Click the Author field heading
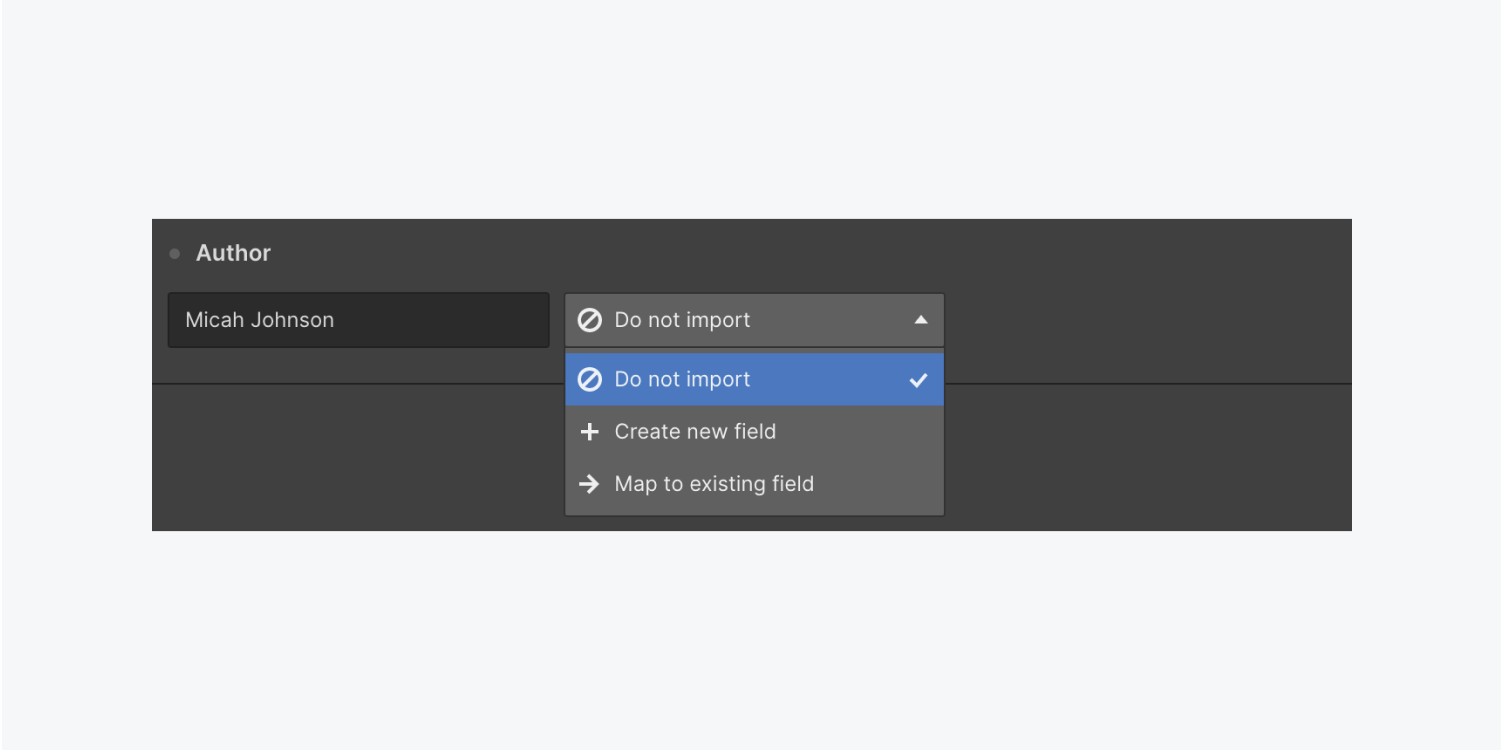The height and width of the screenshot is (751, 1501). click(233, 253)
